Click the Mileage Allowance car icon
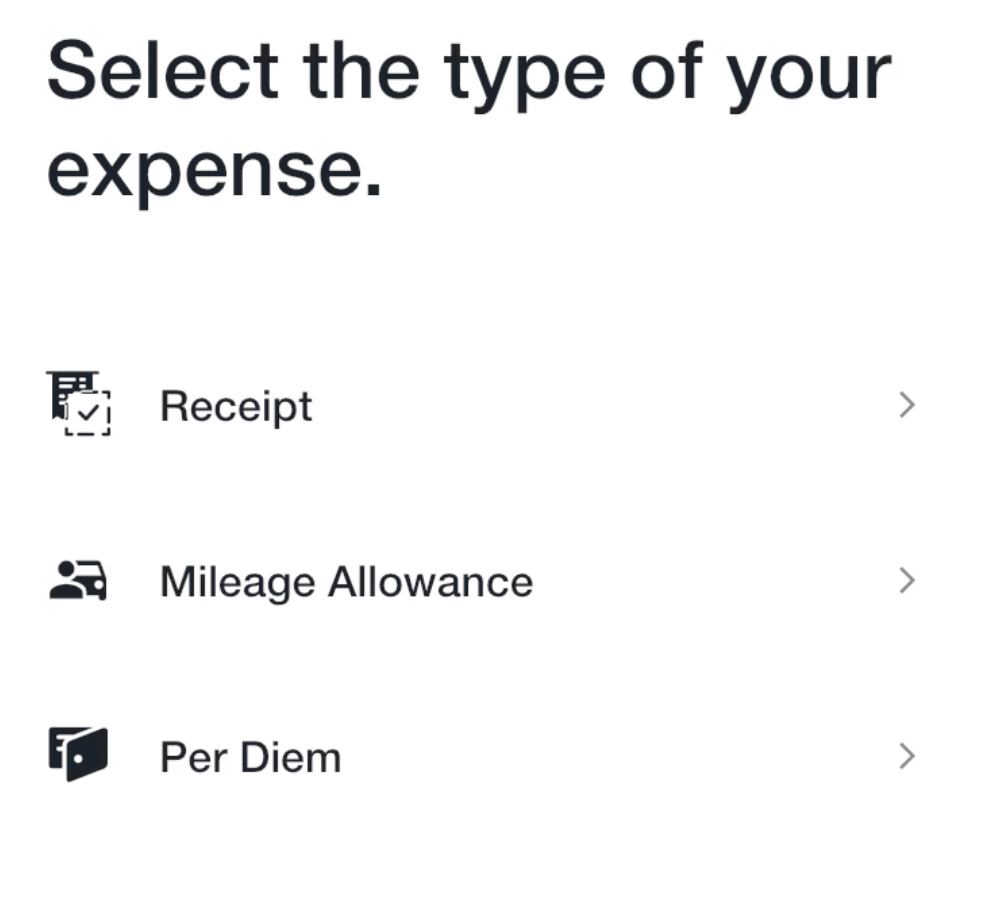The width and height of the screenshot is (996, 902). (78, 580)
